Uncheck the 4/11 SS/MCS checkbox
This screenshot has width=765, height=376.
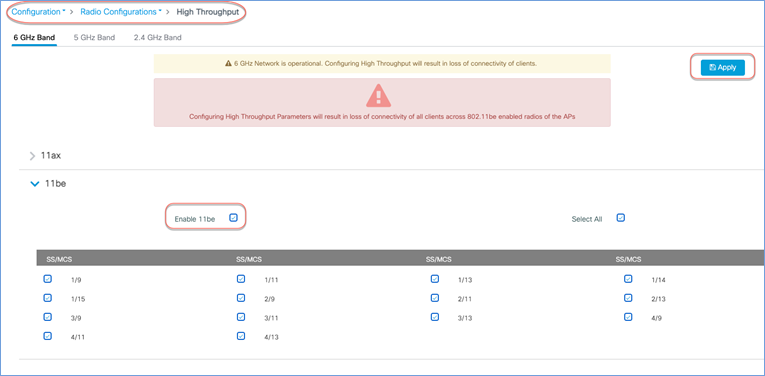(47, 336)
